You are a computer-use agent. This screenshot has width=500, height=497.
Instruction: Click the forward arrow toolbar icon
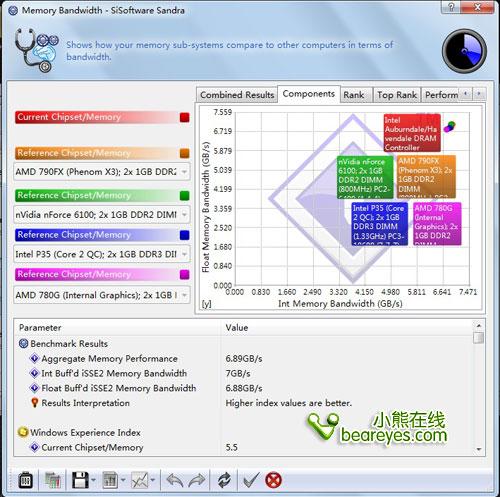click(197, 480)
